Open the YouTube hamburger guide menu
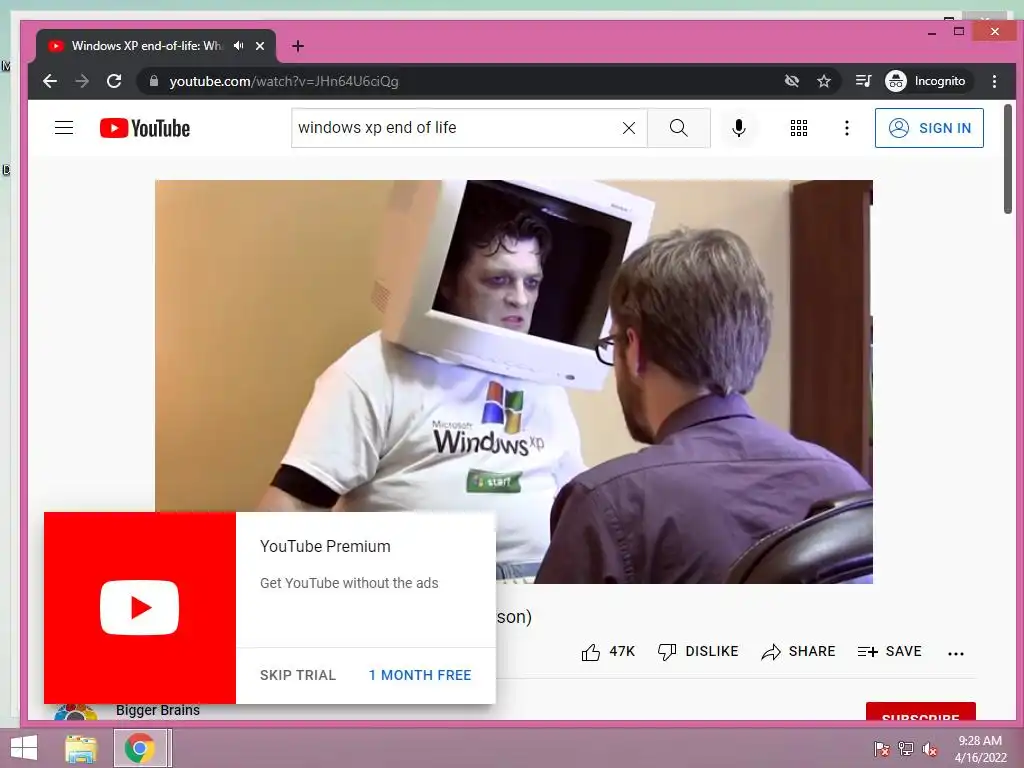 click(x=64, y=127)
